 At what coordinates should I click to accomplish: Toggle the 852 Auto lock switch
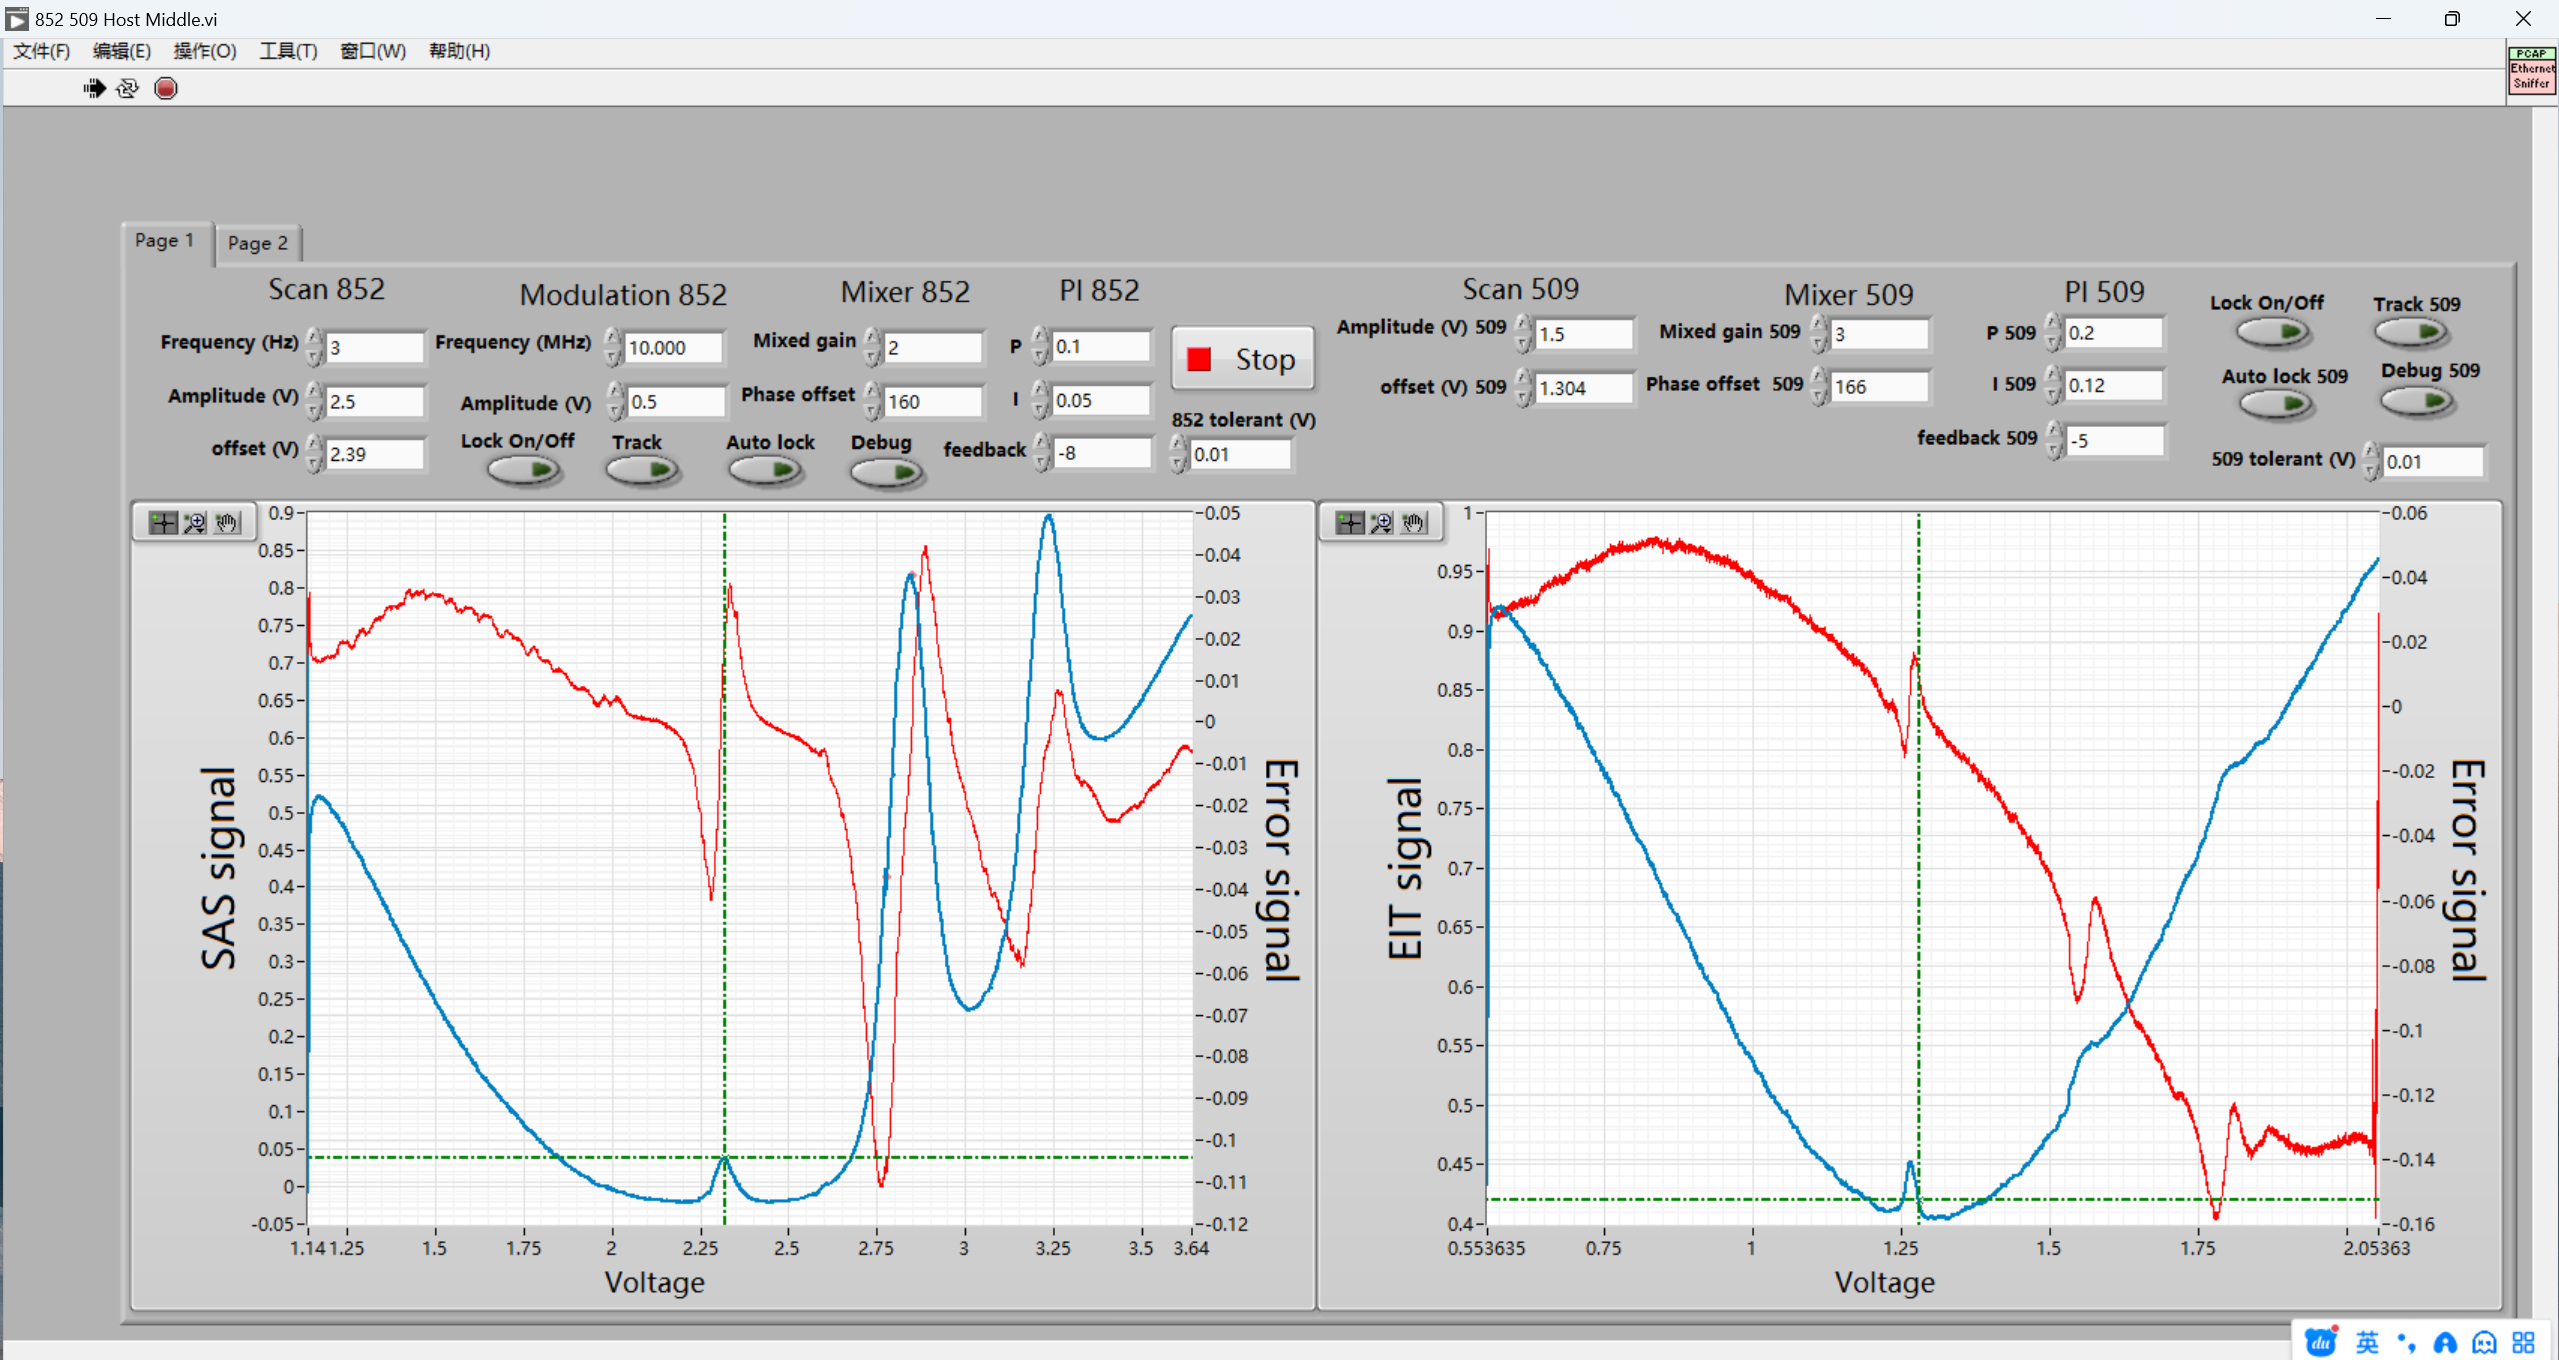[765, 470]
